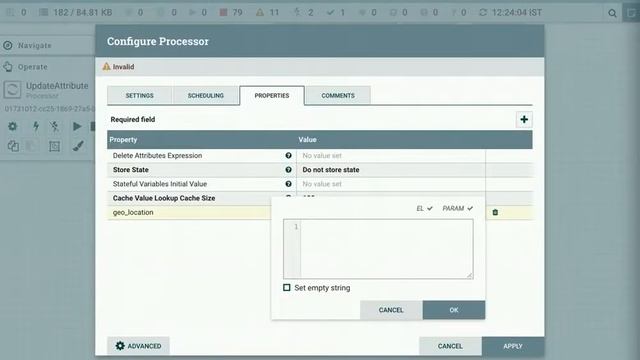Click the Operate hand icon
The width and height of the screenshot is (640, 360).
(x=8, y=67)
